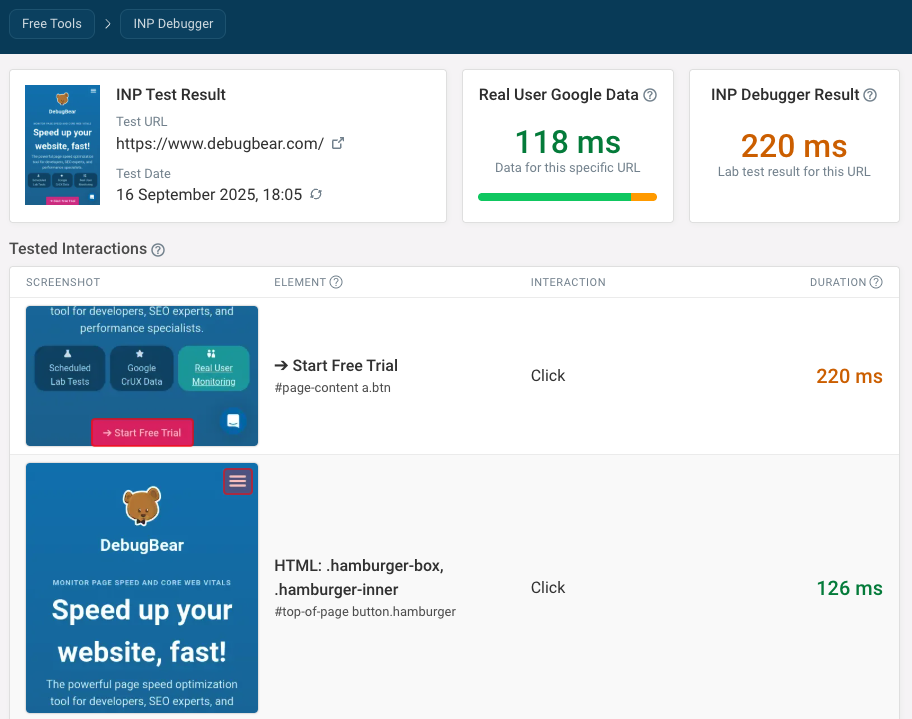
Task: Click the Start Free Trial element name
Action: pos(336,365)
